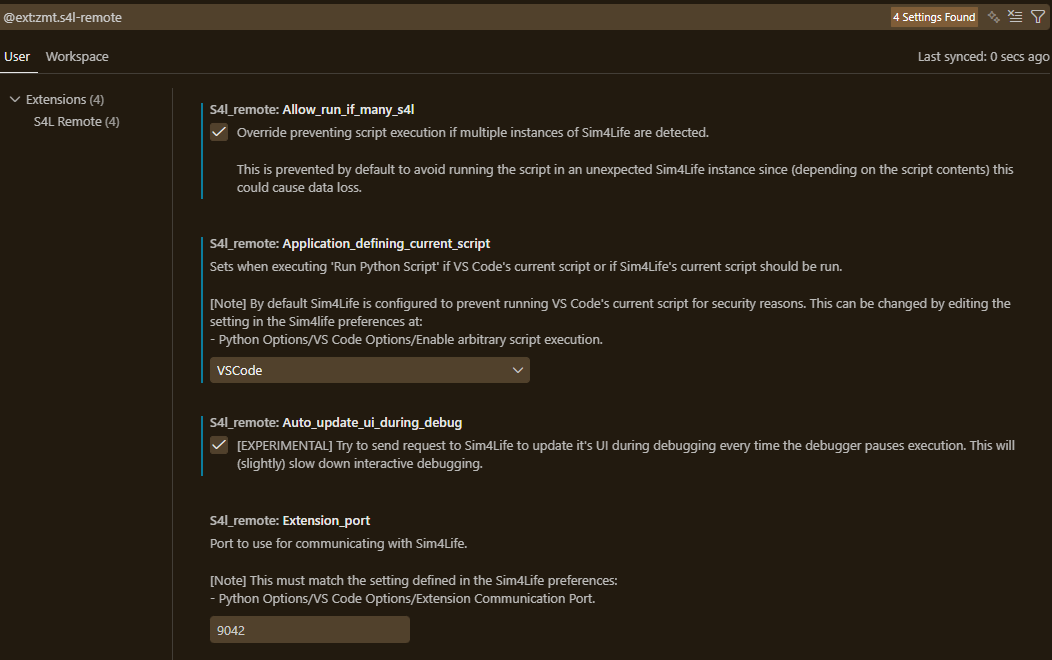This screenshot has width=1052, height=660.
Task: Clear the settings search input icon
Action: point(1015,16)
